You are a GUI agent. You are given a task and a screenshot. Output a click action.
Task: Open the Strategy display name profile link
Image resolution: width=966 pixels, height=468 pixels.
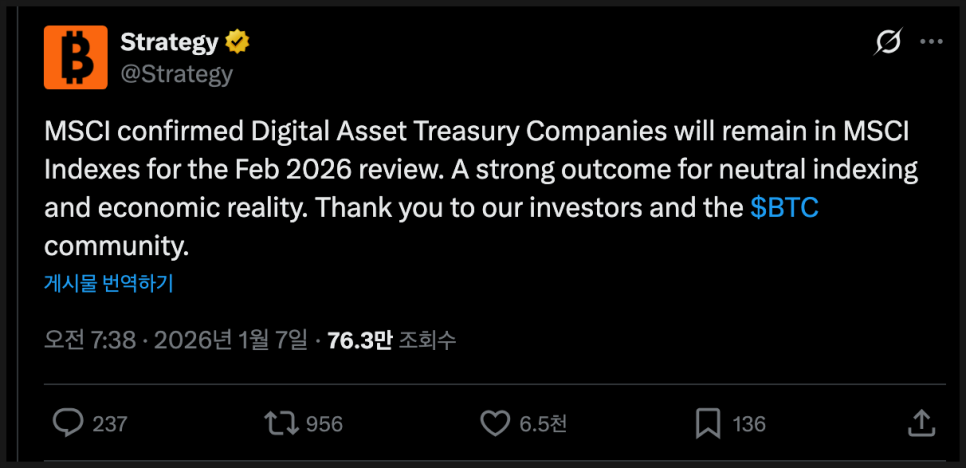click(x=169, y=42)
